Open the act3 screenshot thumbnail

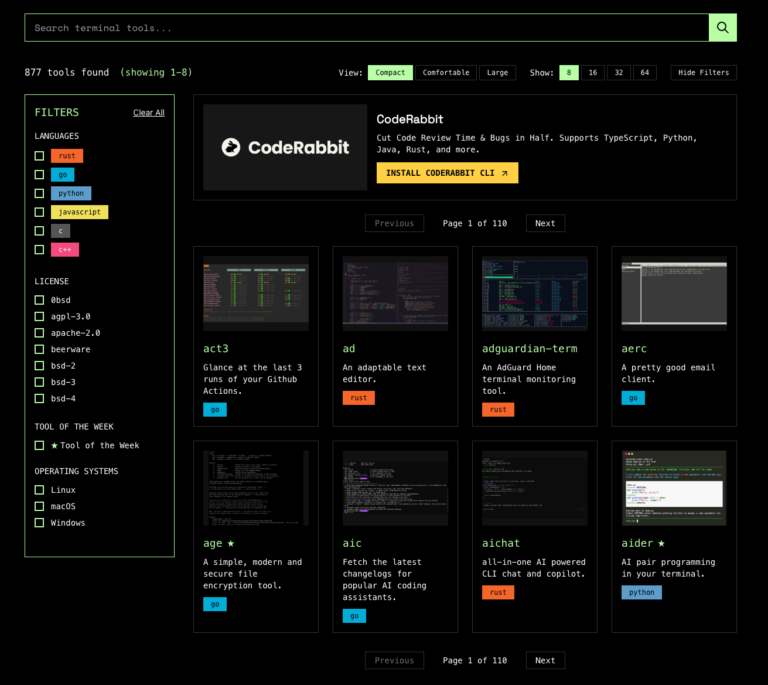click(256, 293)
